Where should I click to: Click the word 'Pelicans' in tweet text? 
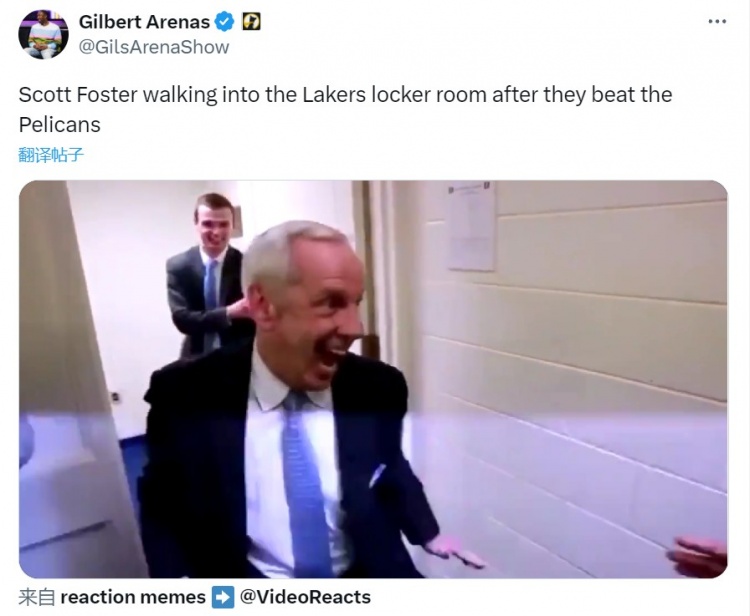coord(60,125)
